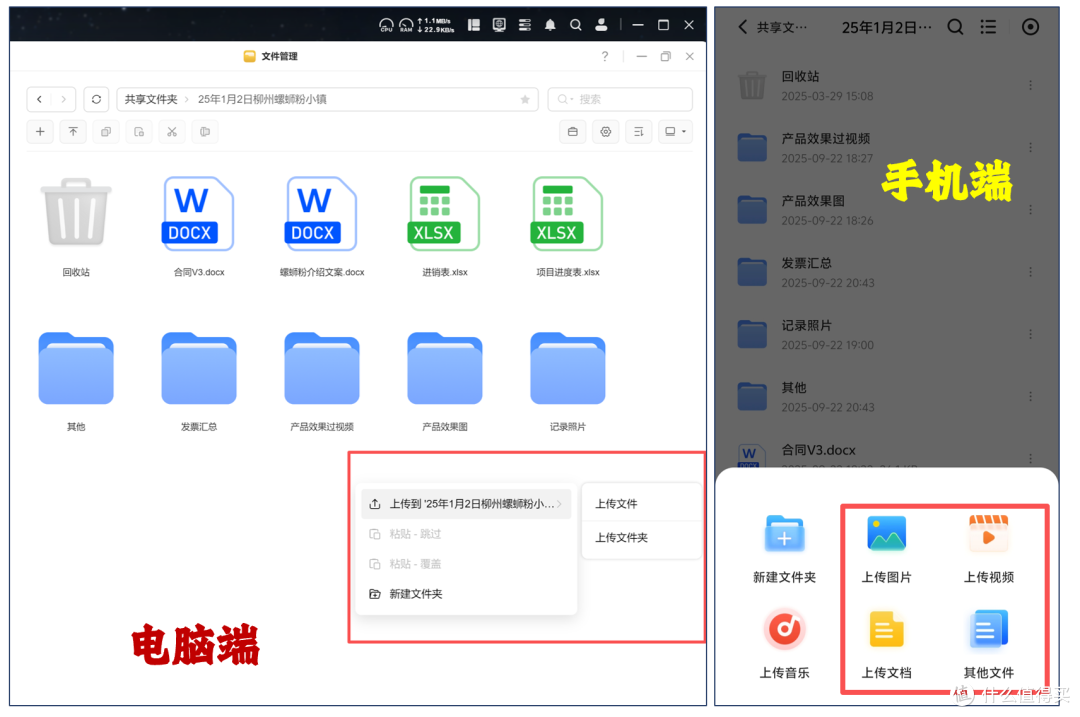The image size is (1080, 717).
Task: Click the paste toolbar icon beside copy
Action: click(x=139, y=132)
